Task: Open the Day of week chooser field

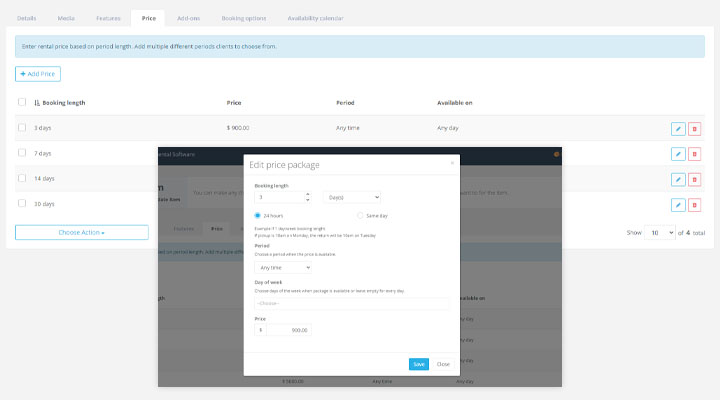Action: 352,303
